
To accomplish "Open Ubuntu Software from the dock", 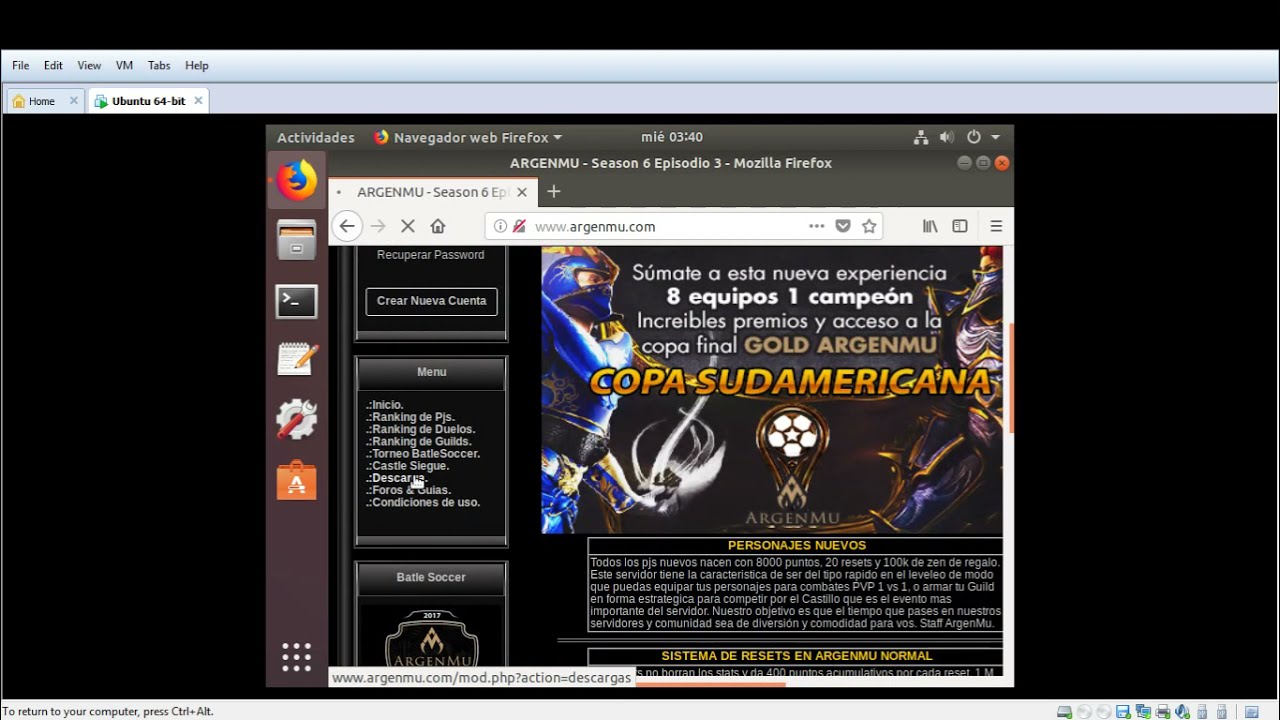I will (x=296, y=481).
